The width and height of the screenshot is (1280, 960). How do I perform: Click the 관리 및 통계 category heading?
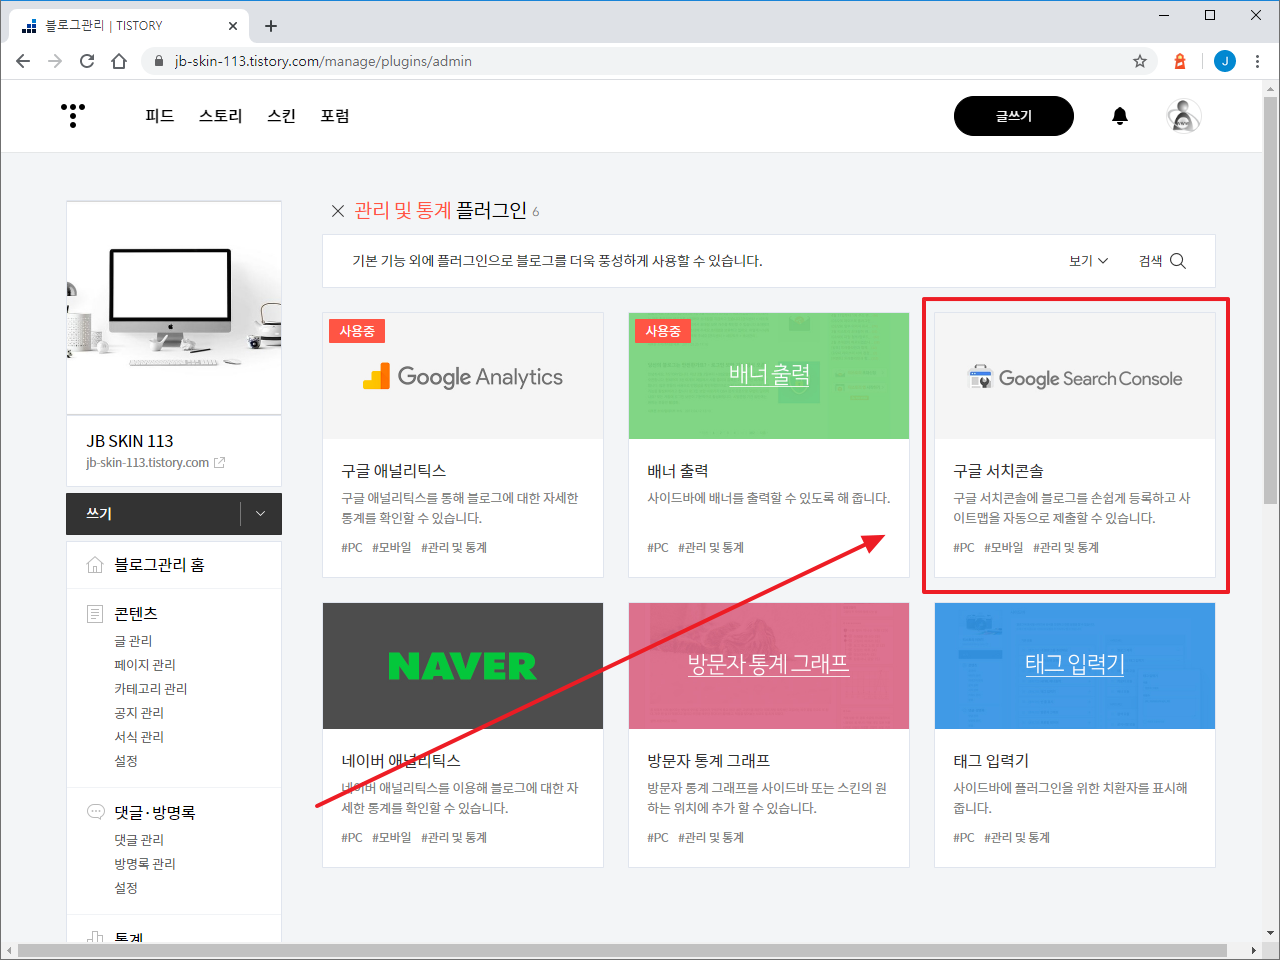(x=403, y=211)
